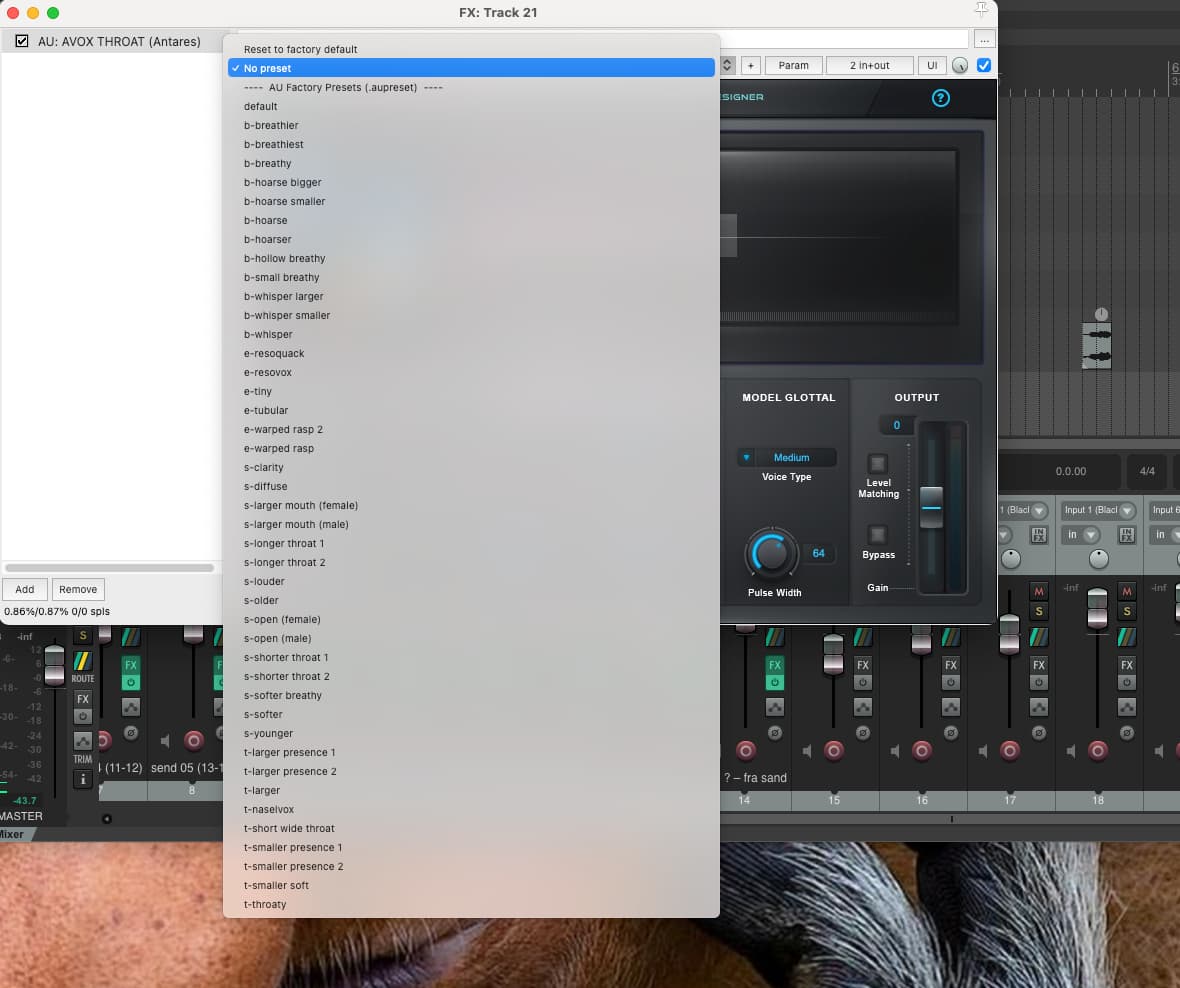Open IN FX on mixer track 17
The height and width of the screenshot is (988, 1180).
click(1039, 535)
